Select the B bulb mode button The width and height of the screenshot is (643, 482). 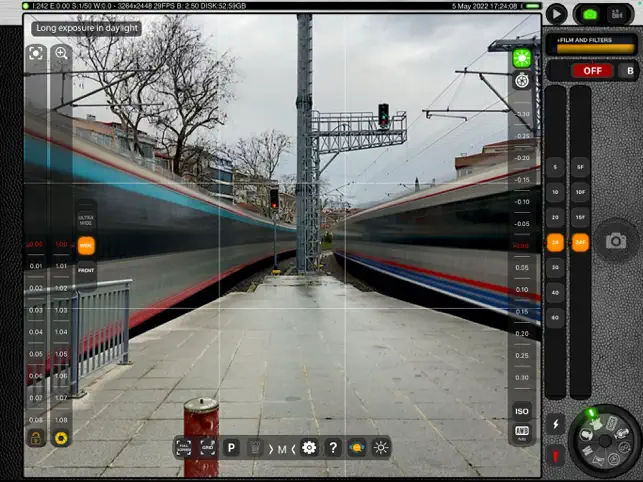tap(630, 71)
